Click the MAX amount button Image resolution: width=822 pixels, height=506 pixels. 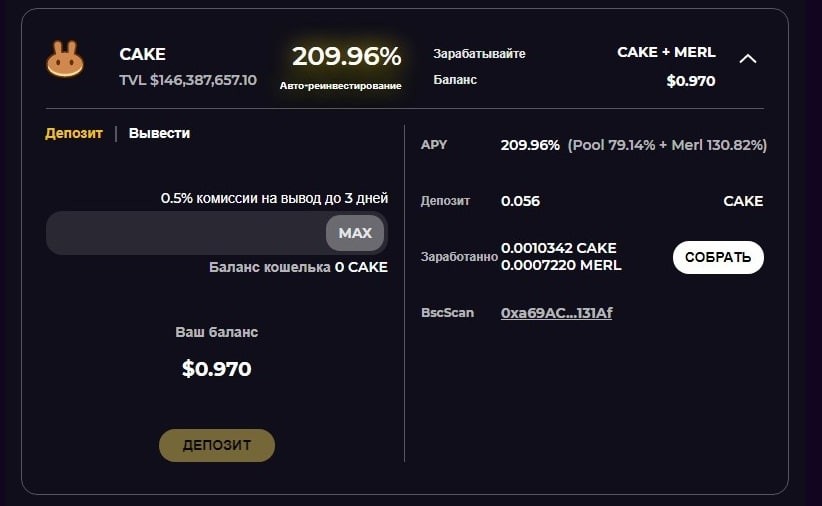[x=355, y=233]
